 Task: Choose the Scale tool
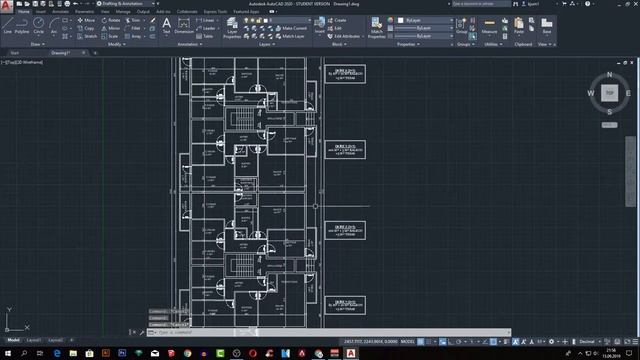pos(110,36)
